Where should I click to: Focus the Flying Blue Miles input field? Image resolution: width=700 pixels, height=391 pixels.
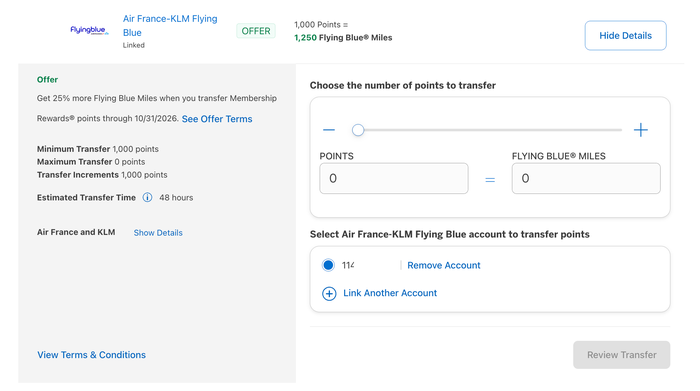tap(586, 179)
